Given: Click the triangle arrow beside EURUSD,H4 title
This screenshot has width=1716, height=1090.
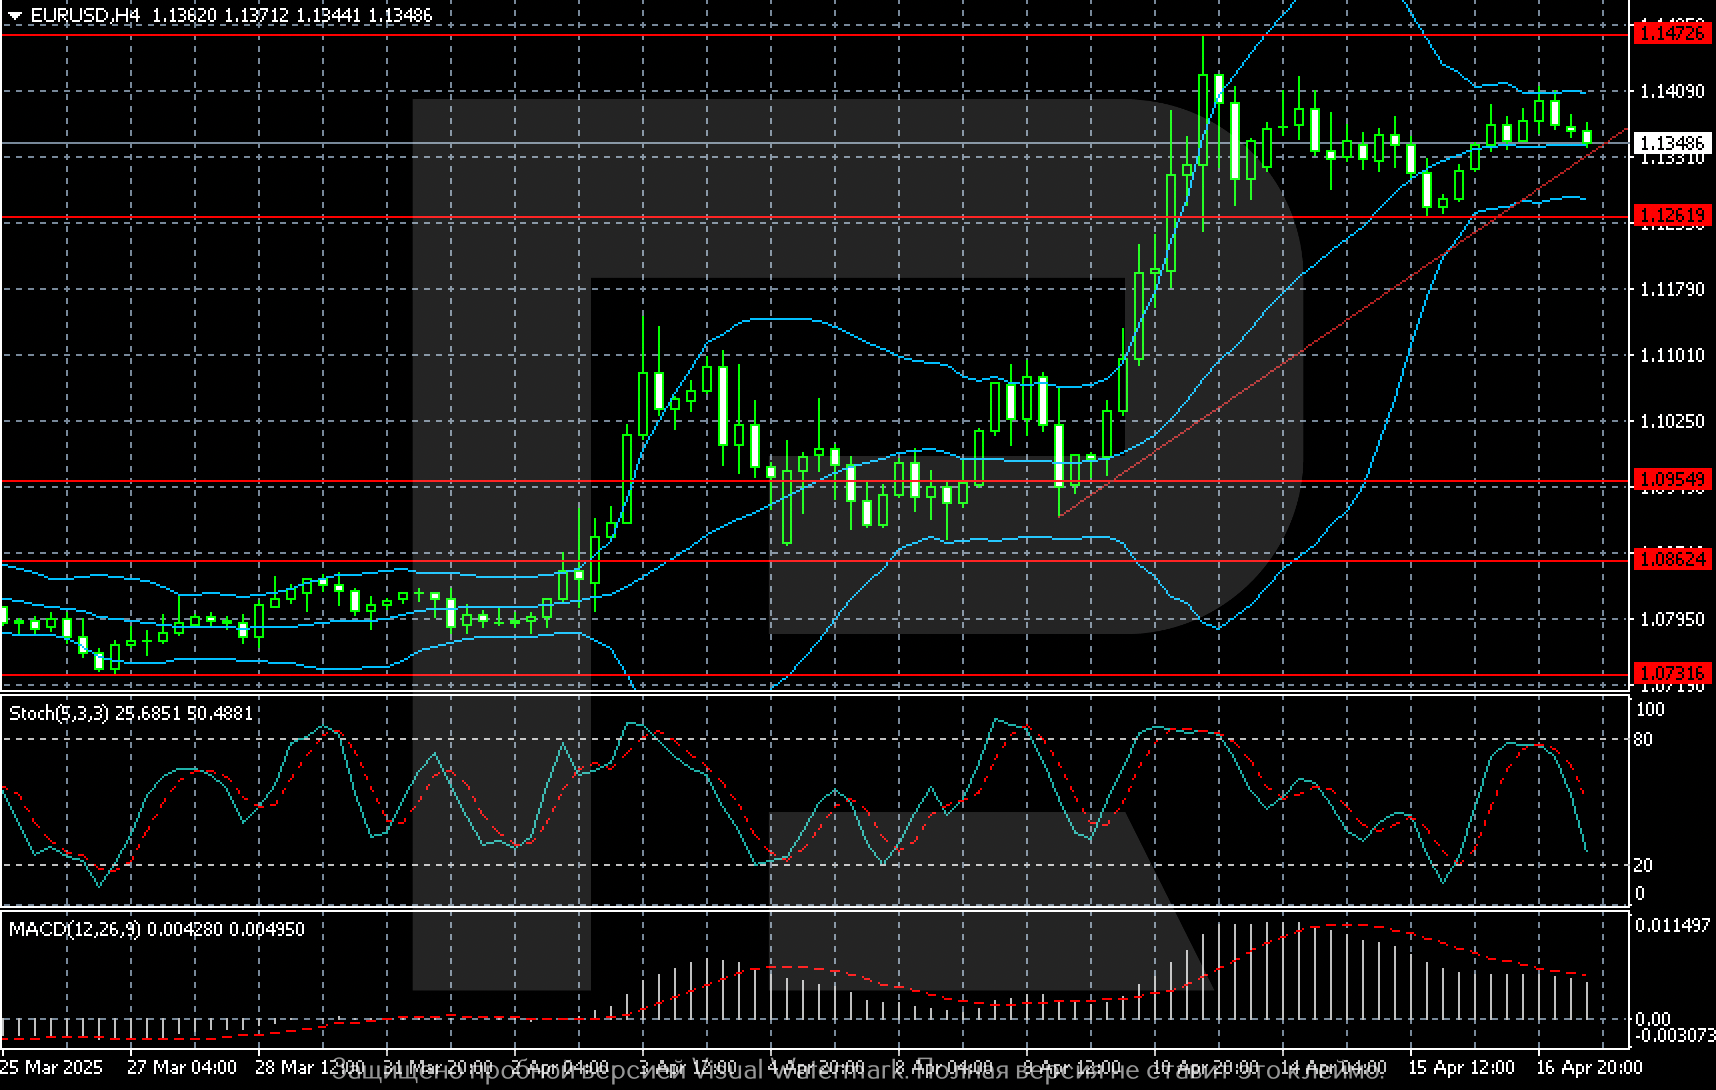Looking at the screenshot, I should click(14, 16).
